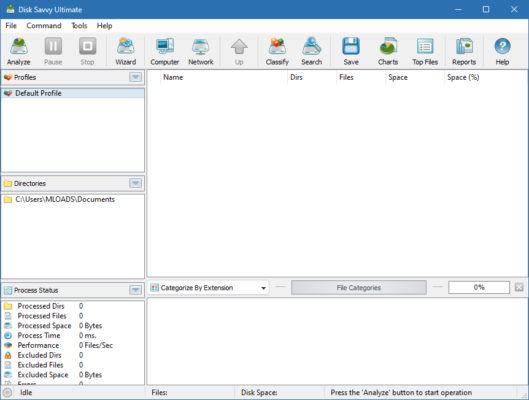The height and width of the screenshot is (400, 529).
Task: Click the Processed Space status row
Action: click(x=73, y=326)
